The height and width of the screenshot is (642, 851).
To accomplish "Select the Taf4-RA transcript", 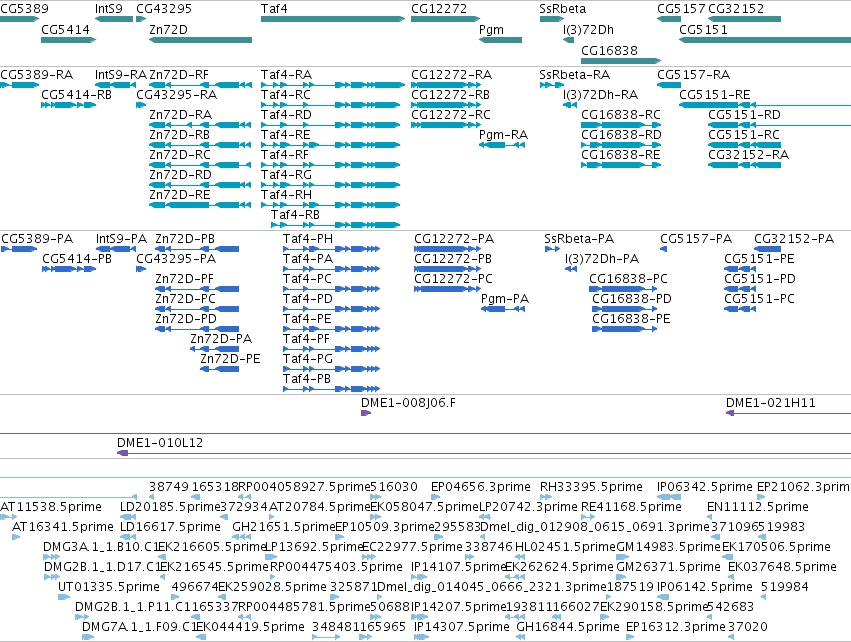I will (x=333, y=85).
